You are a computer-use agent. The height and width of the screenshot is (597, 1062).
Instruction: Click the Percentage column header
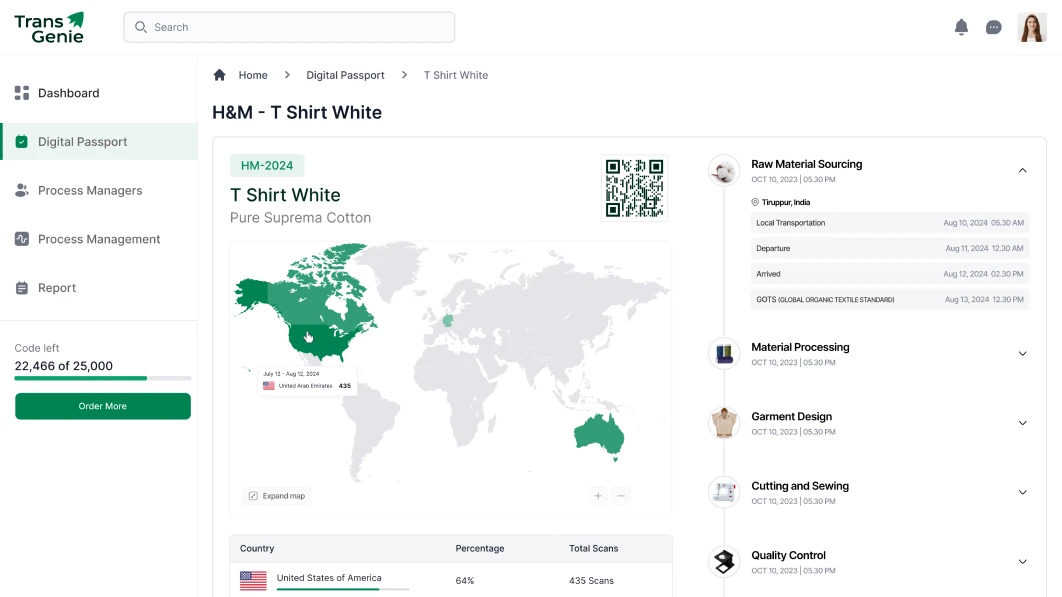480,548
